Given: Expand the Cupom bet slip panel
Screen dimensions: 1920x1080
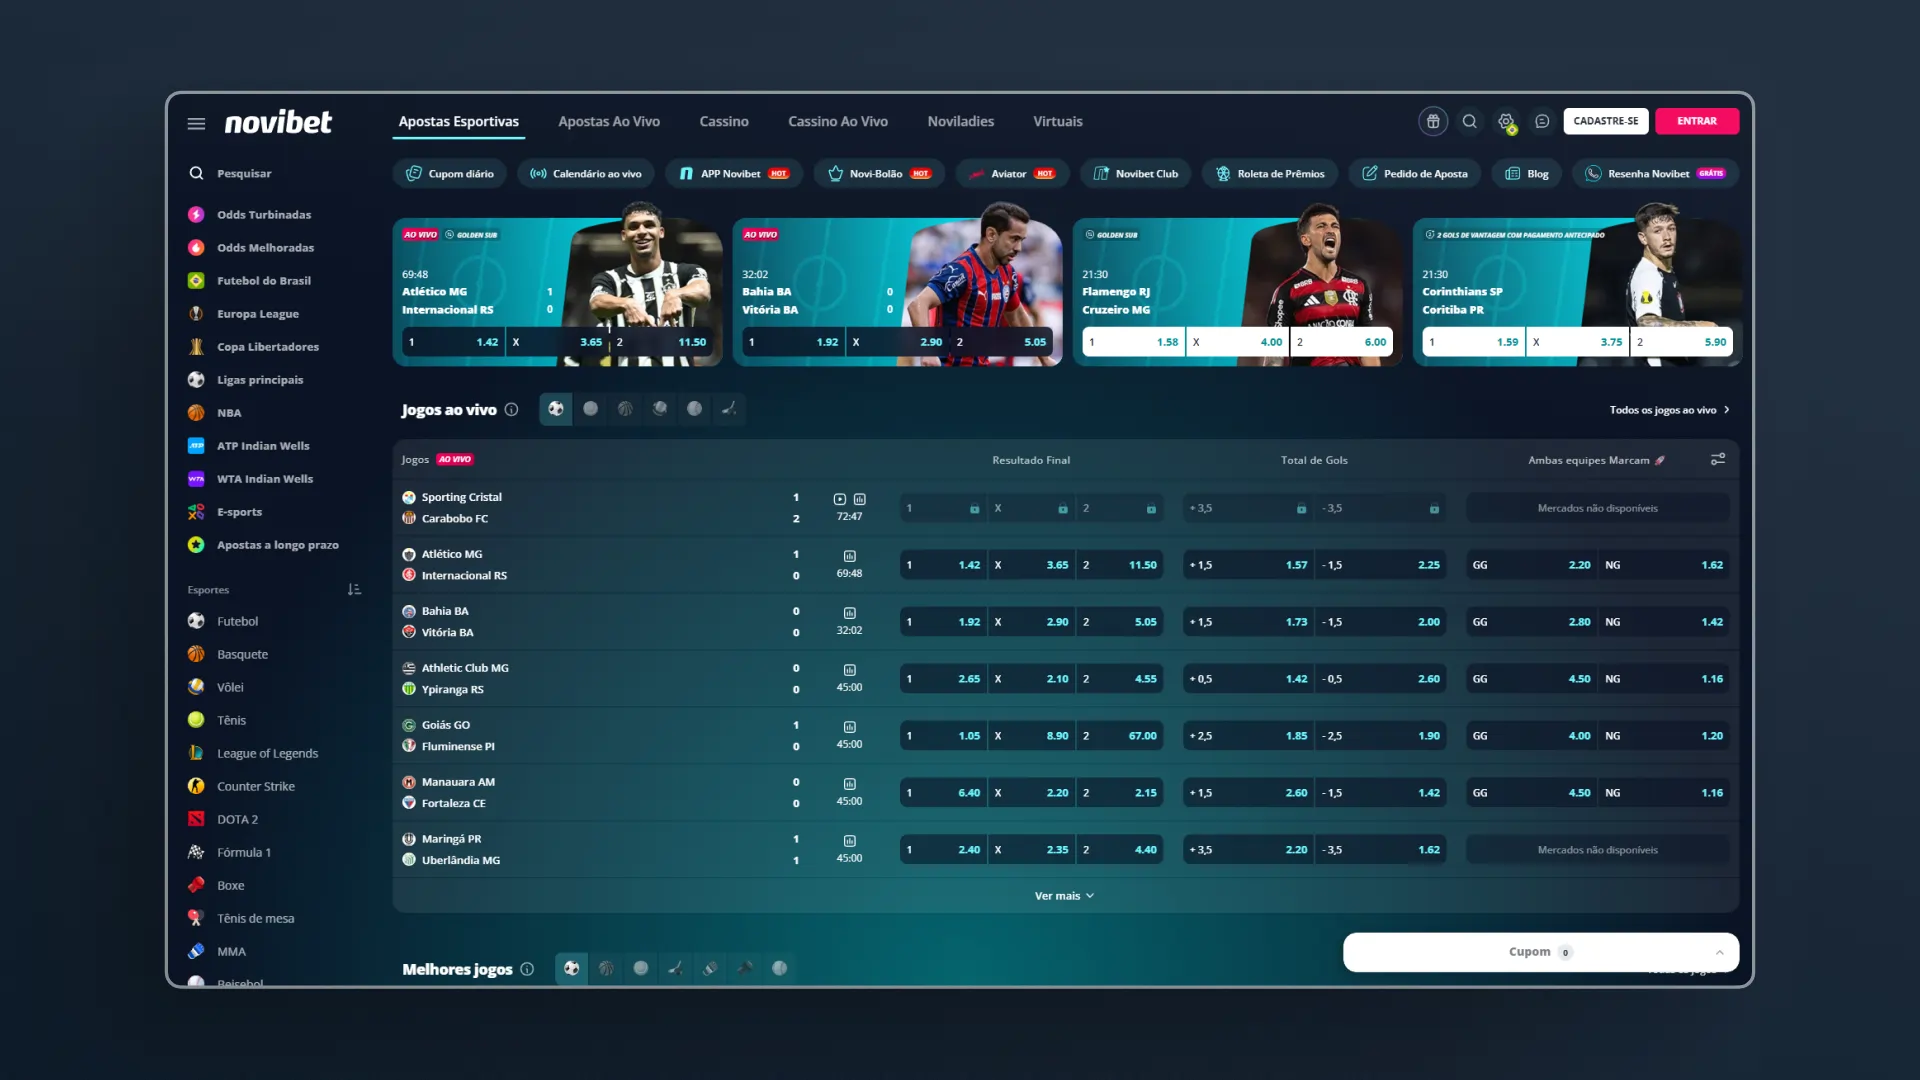Looking at the screenshot, I should [1719, 952].
